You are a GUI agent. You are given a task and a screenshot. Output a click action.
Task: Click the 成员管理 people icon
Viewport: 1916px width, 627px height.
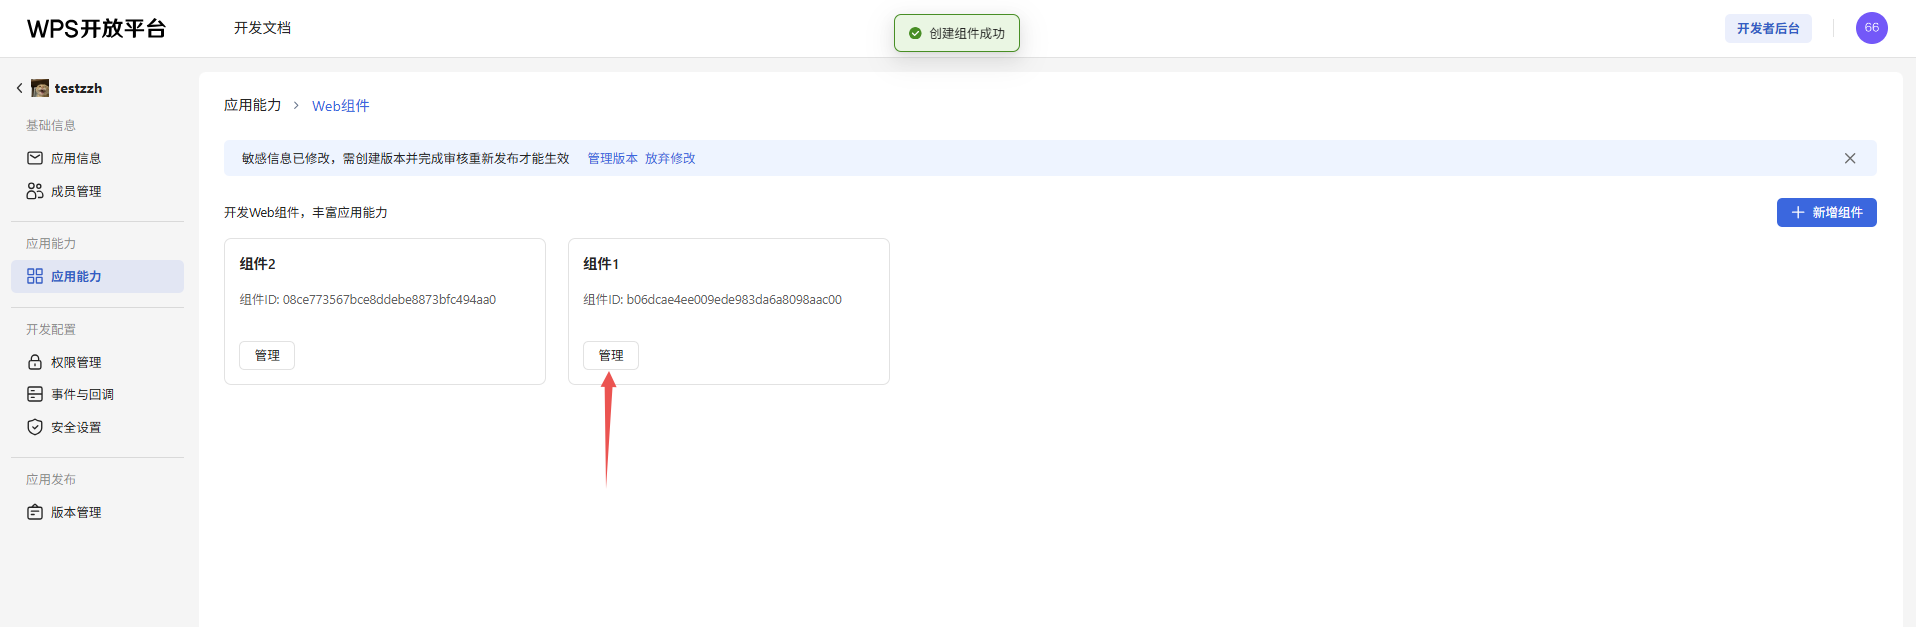(x=35, y=191)
